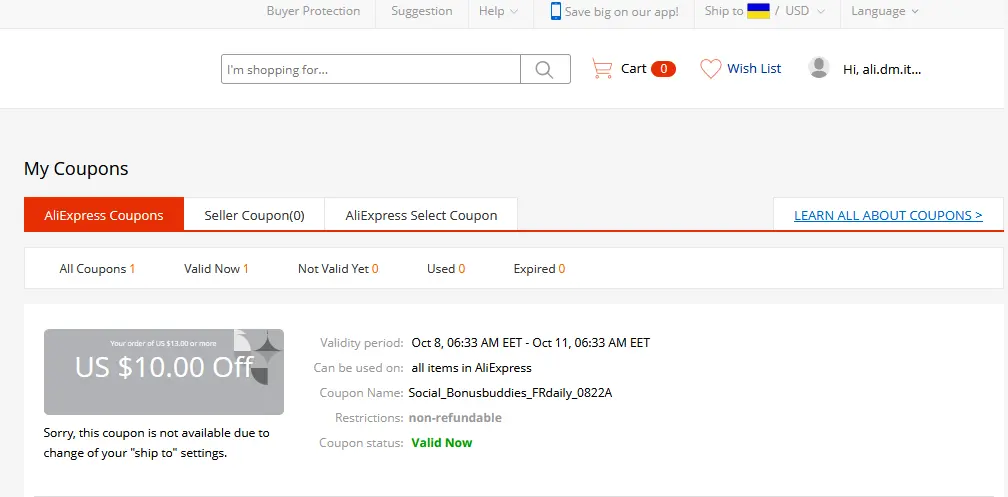The image size is (1008, 497).
Task: Show Expired coupons
Action: tap(539, 269)
